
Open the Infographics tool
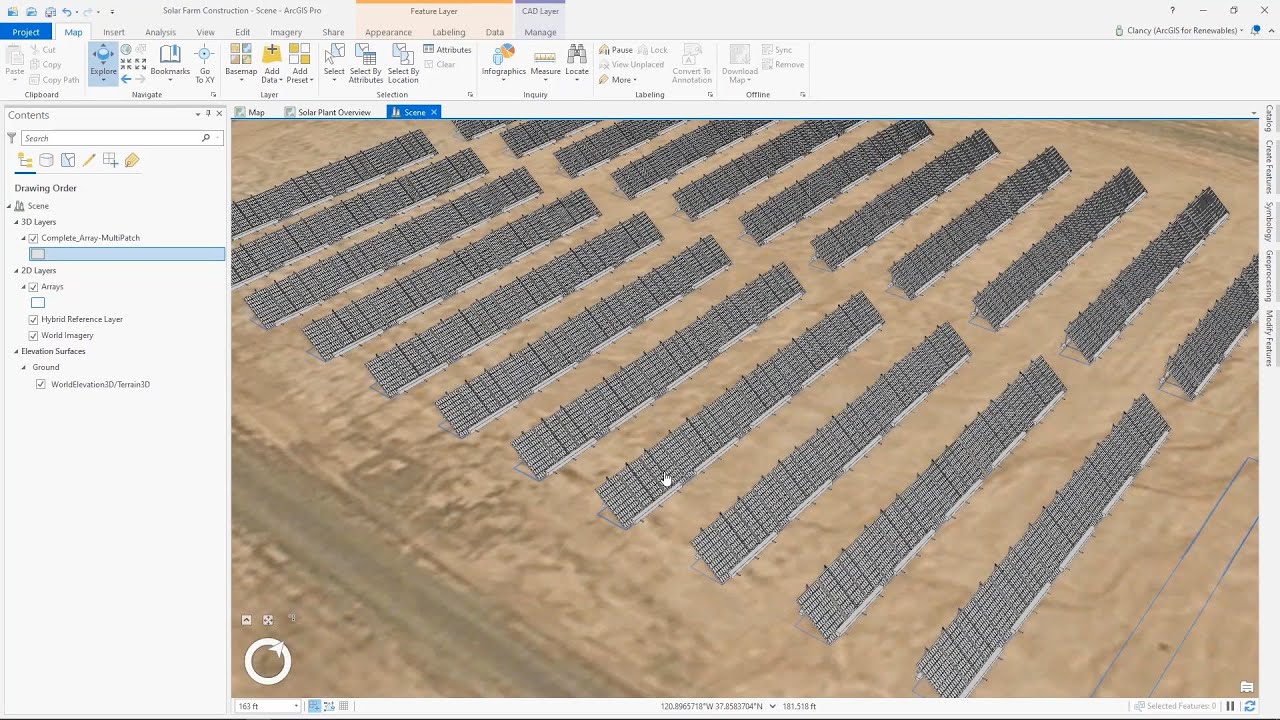tap(504, 61)
